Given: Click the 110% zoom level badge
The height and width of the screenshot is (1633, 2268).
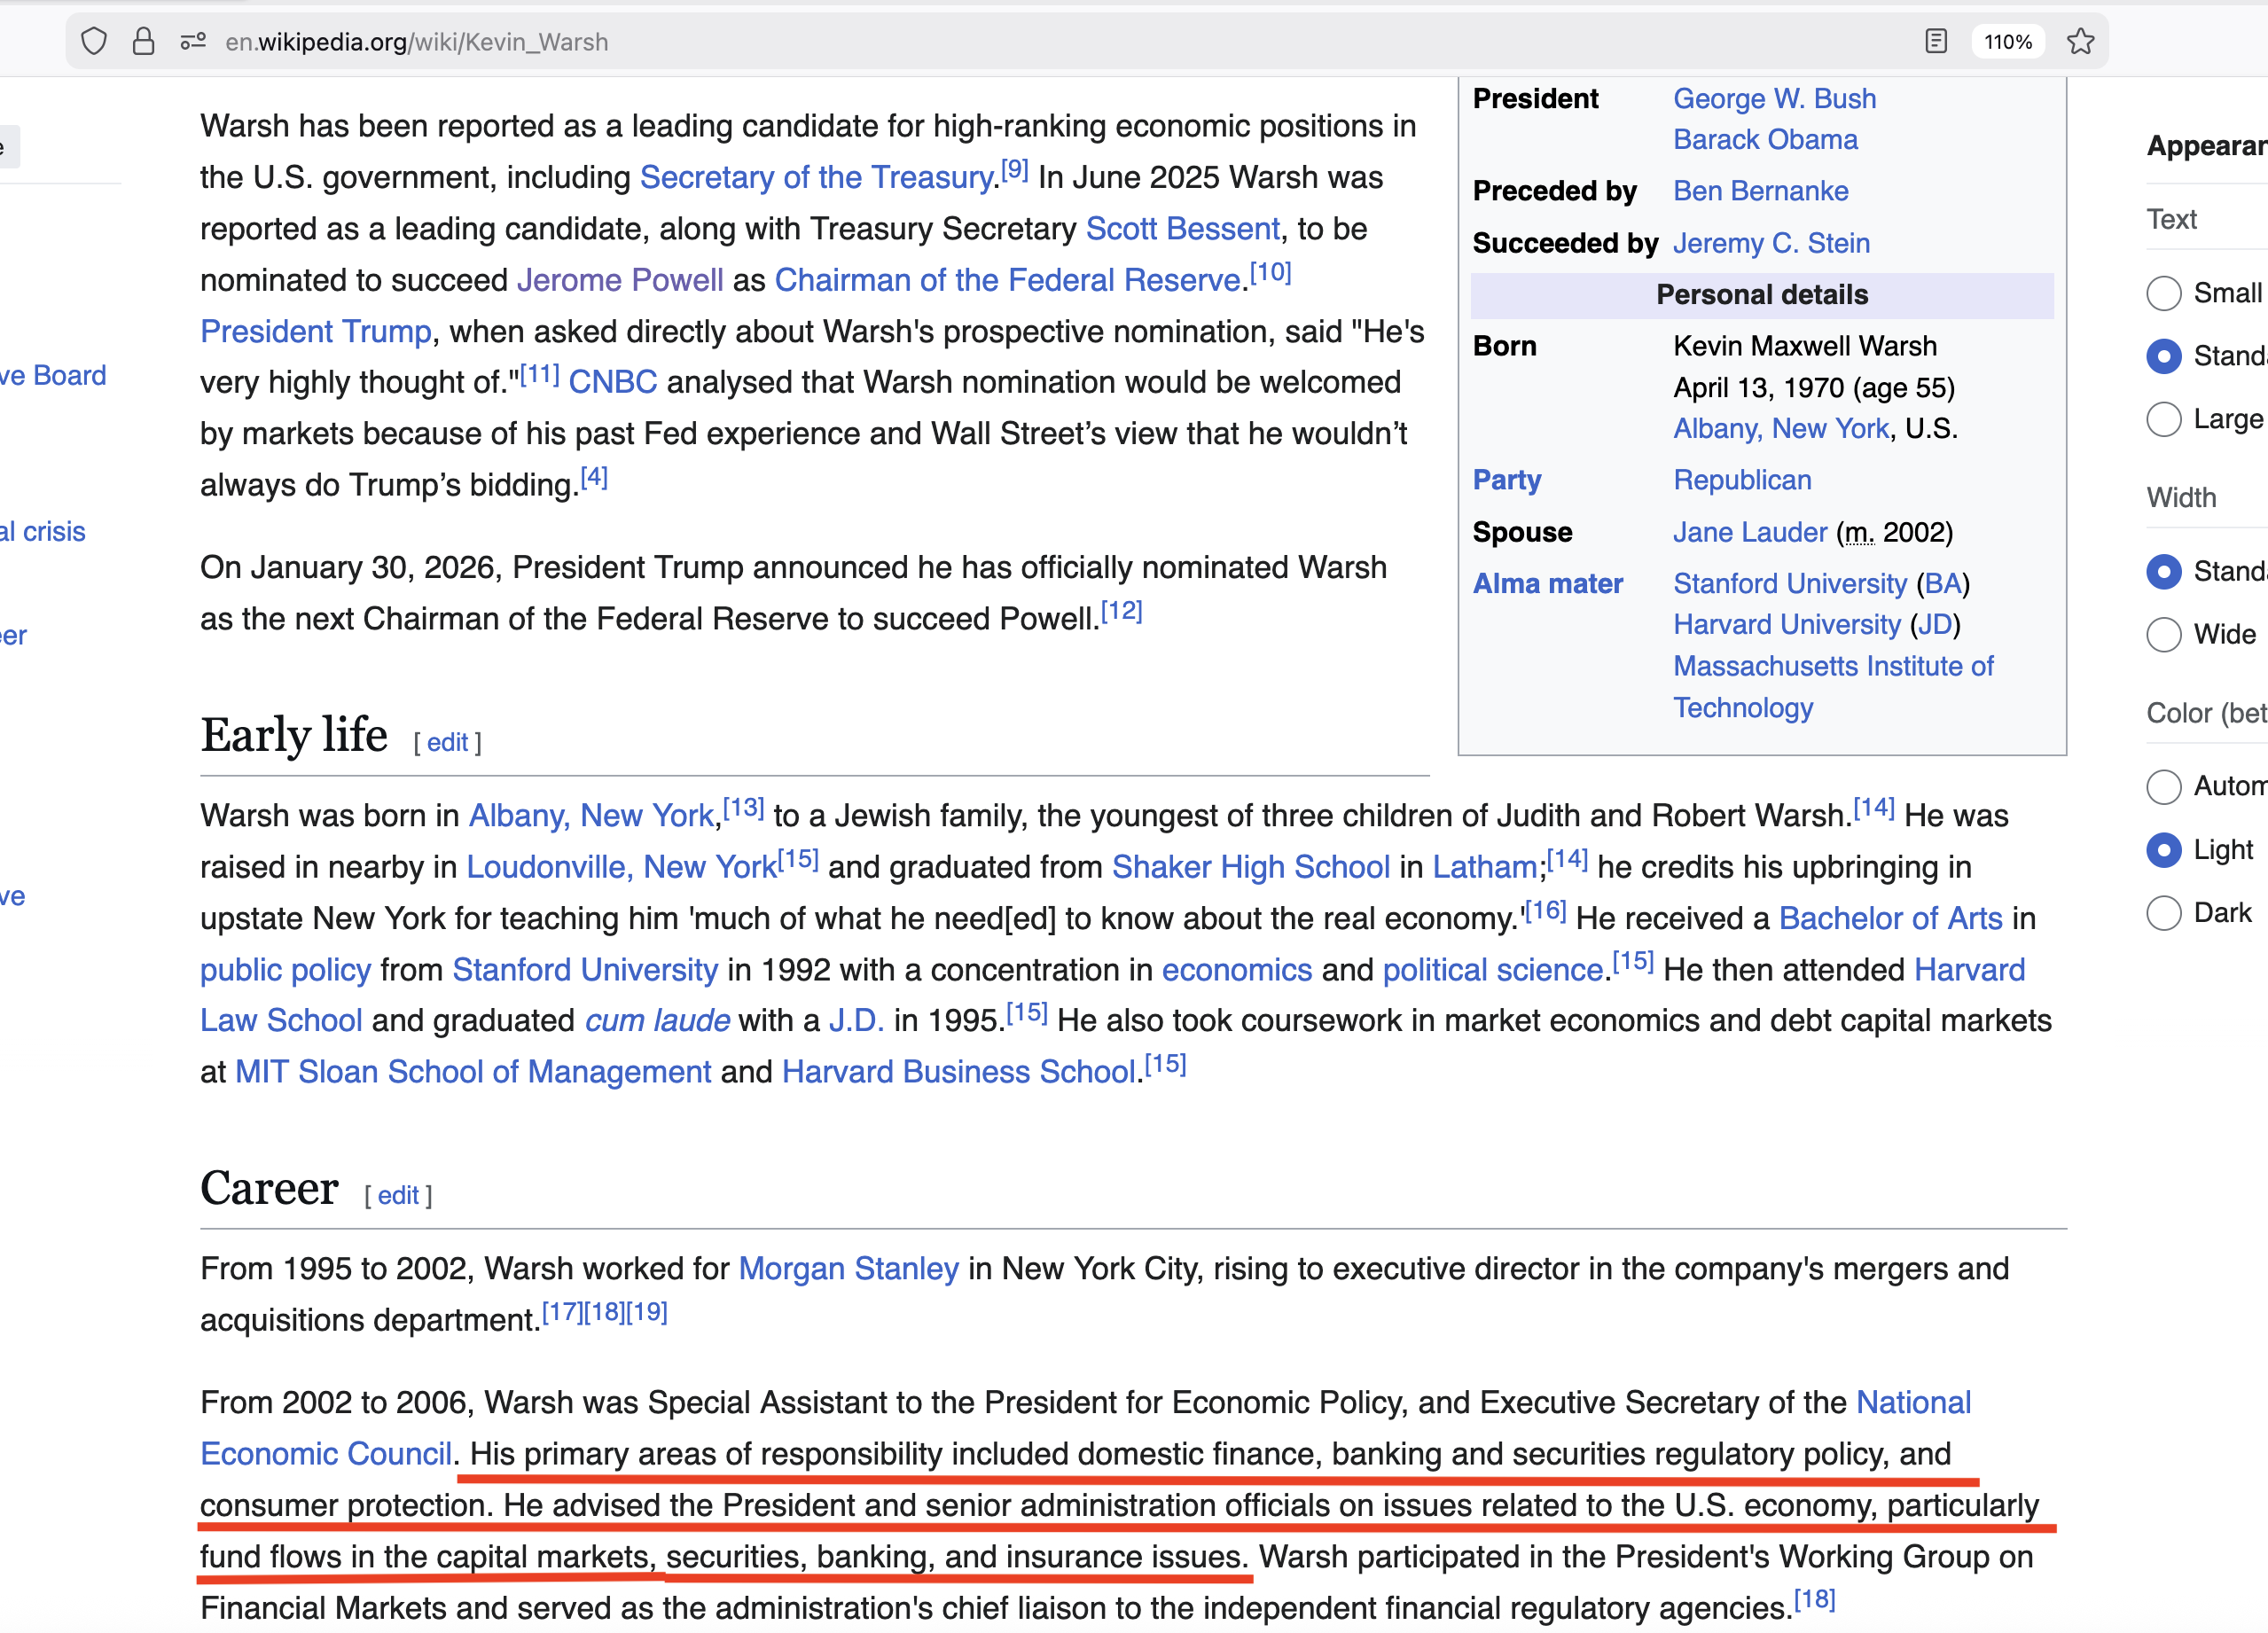Looking at the screenshot, I should pos(2007,42).
